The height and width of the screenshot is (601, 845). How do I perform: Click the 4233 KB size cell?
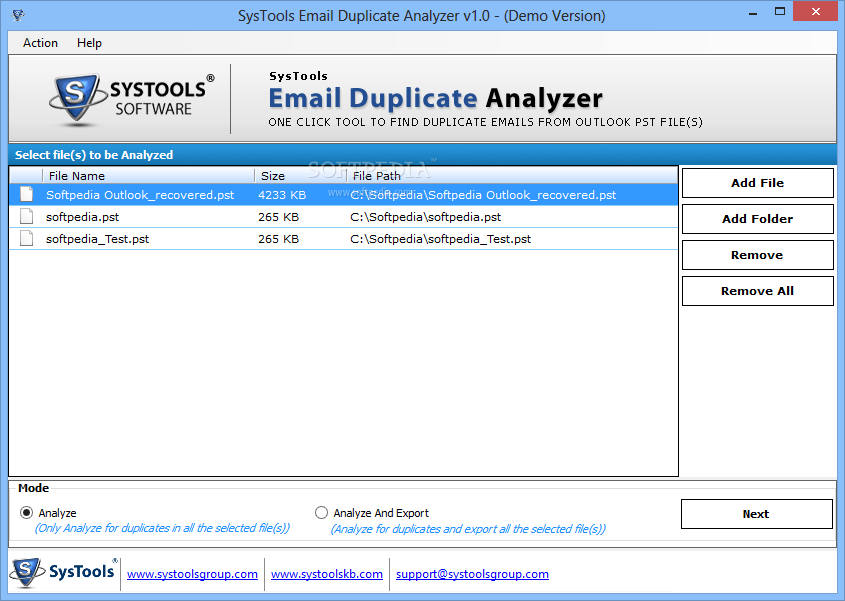click(282, 195)
